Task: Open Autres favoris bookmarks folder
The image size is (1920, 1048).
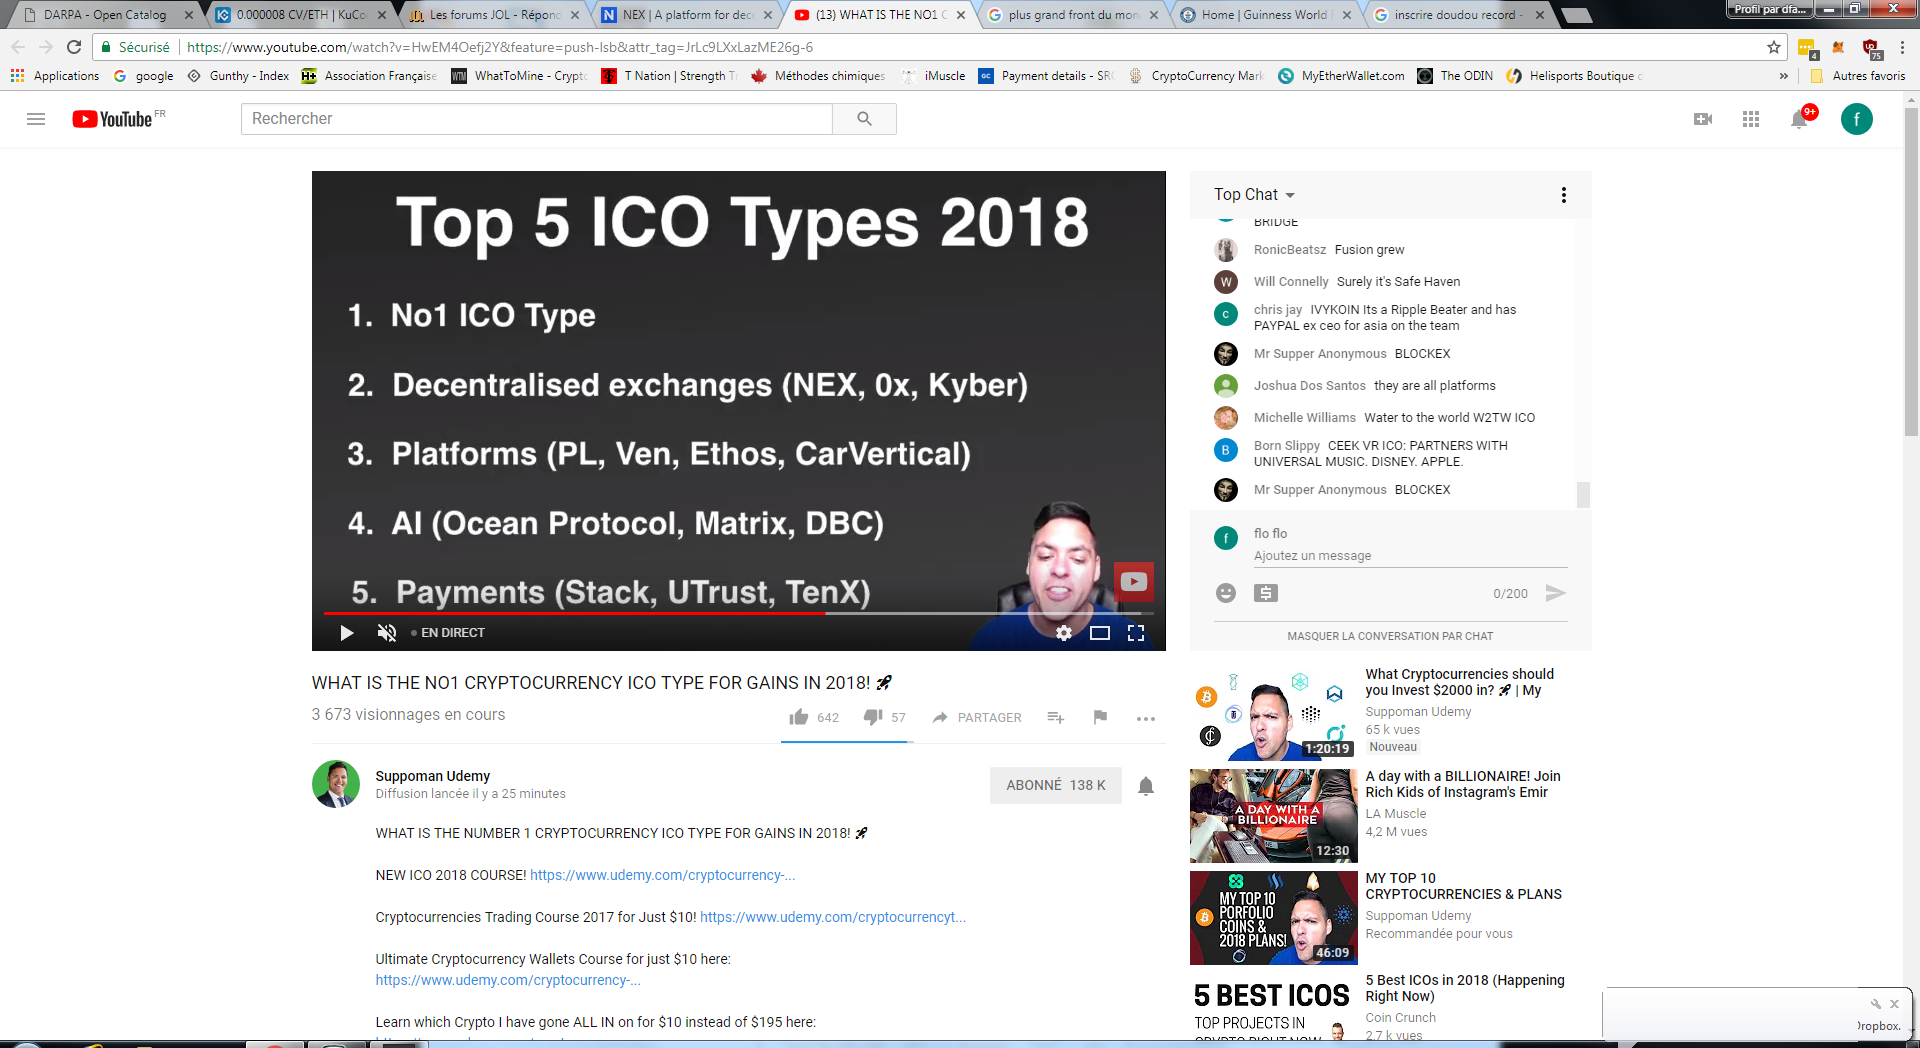Action: point(1858,76)
